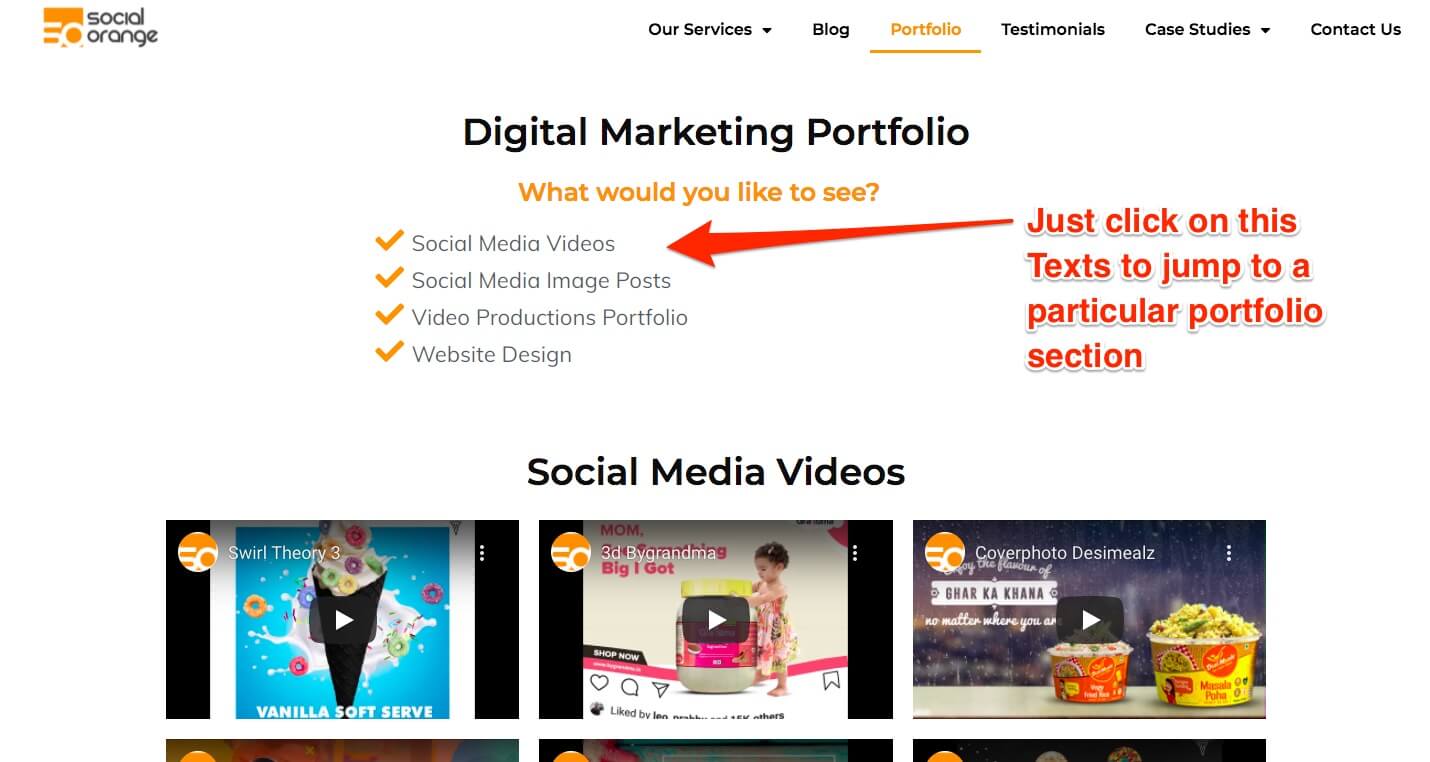1430x762 pixels.
Task: Open more options on Coverphoto Desimealz video
Action: 1229,553
